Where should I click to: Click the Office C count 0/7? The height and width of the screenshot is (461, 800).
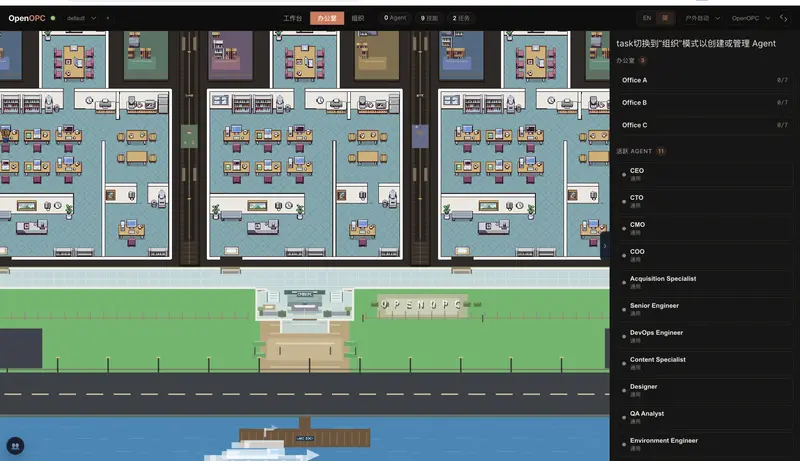(x=782, y=125)
